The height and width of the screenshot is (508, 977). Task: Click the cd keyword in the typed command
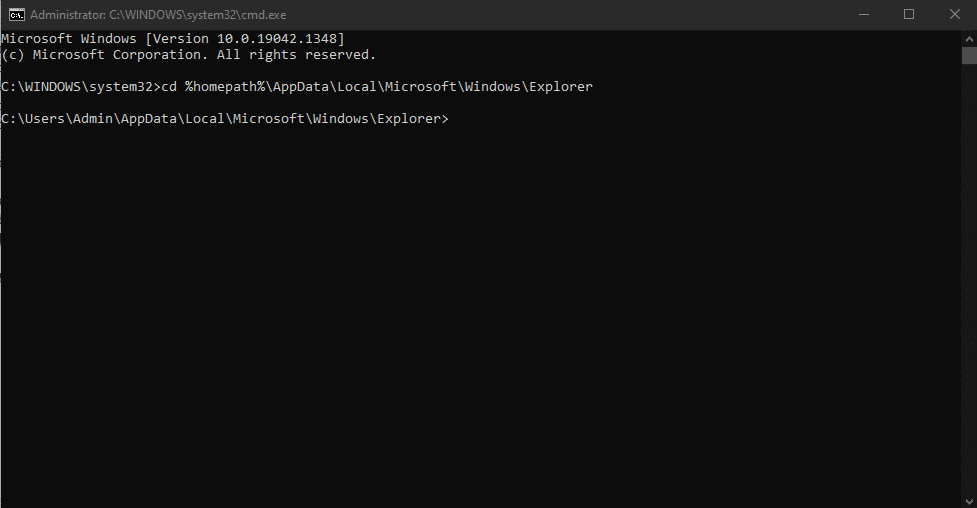click(168, 87)
